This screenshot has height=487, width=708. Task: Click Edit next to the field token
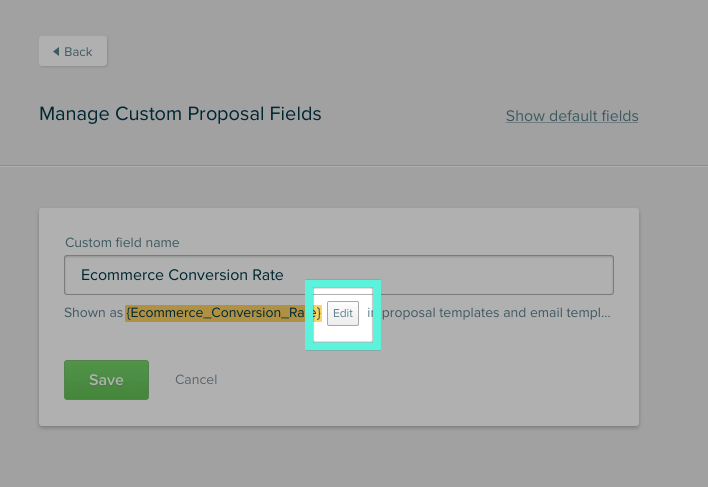(x=343, y=313)
